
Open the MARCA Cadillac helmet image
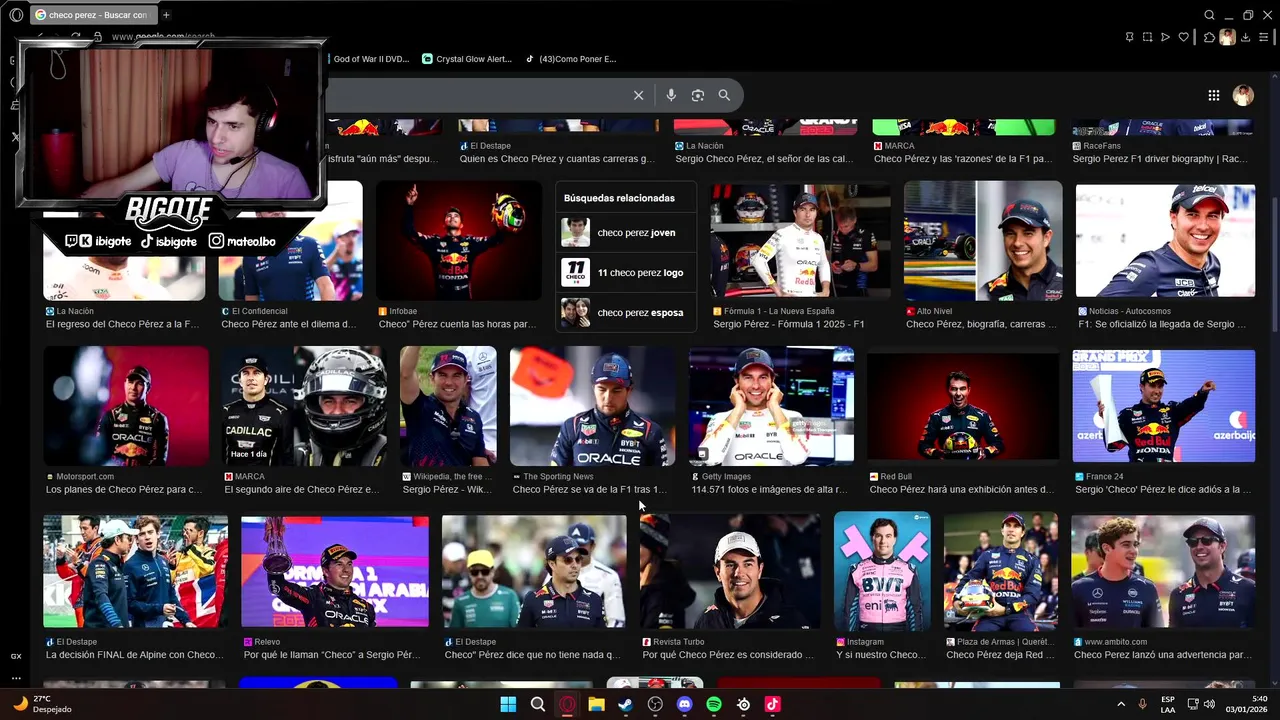304,406
